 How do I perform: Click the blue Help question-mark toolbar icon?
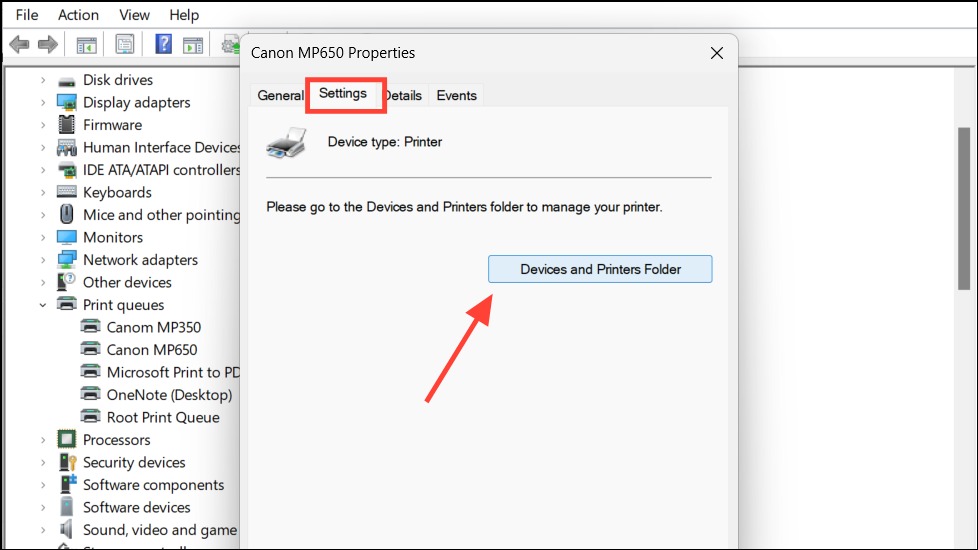coord(163,44)
